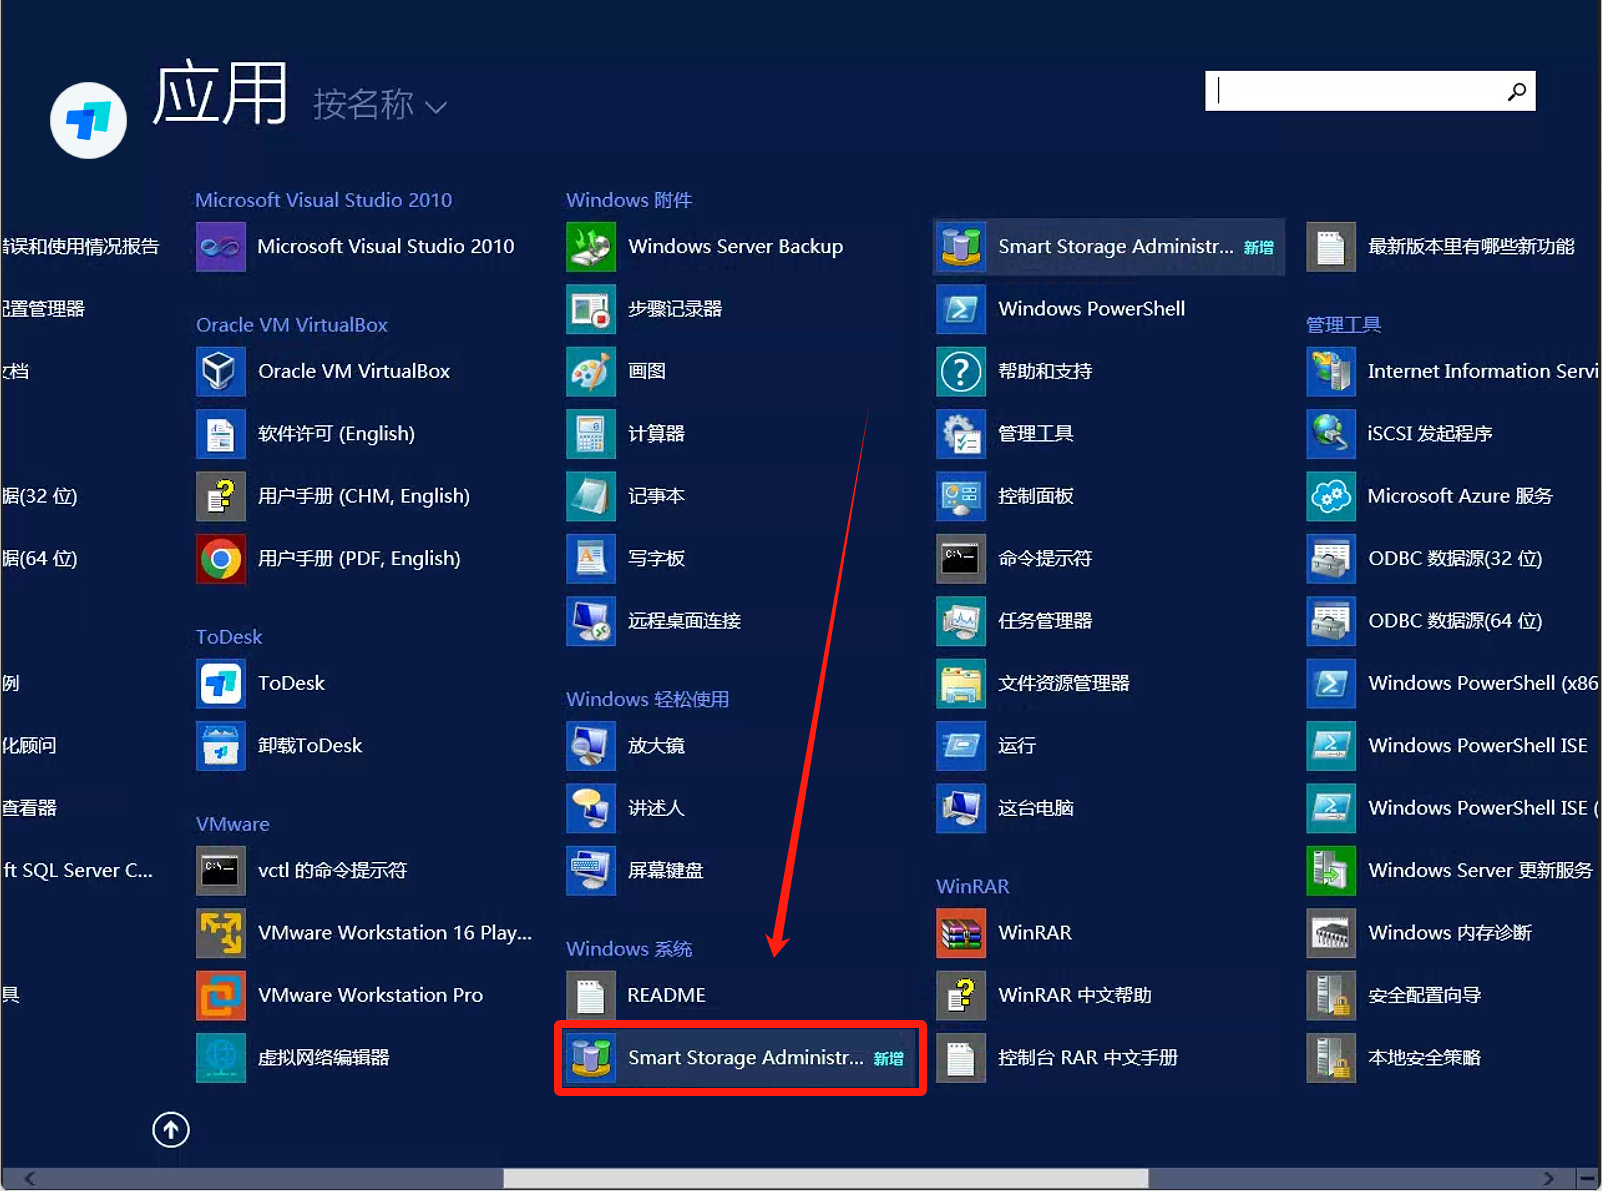1602x1191 pixels.
Task: Launch 任务管理器 task manager
Action: pyautogui.click(x=960, y=620)
